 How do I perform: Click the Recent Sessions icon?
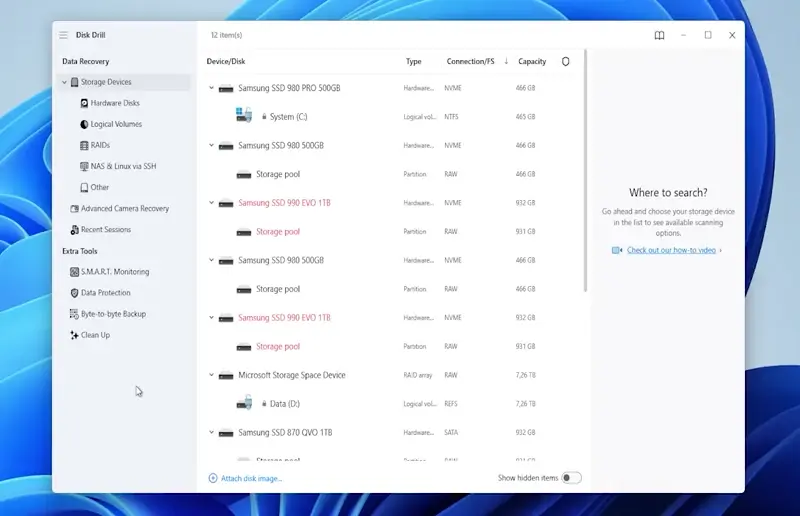coord(74,230)
